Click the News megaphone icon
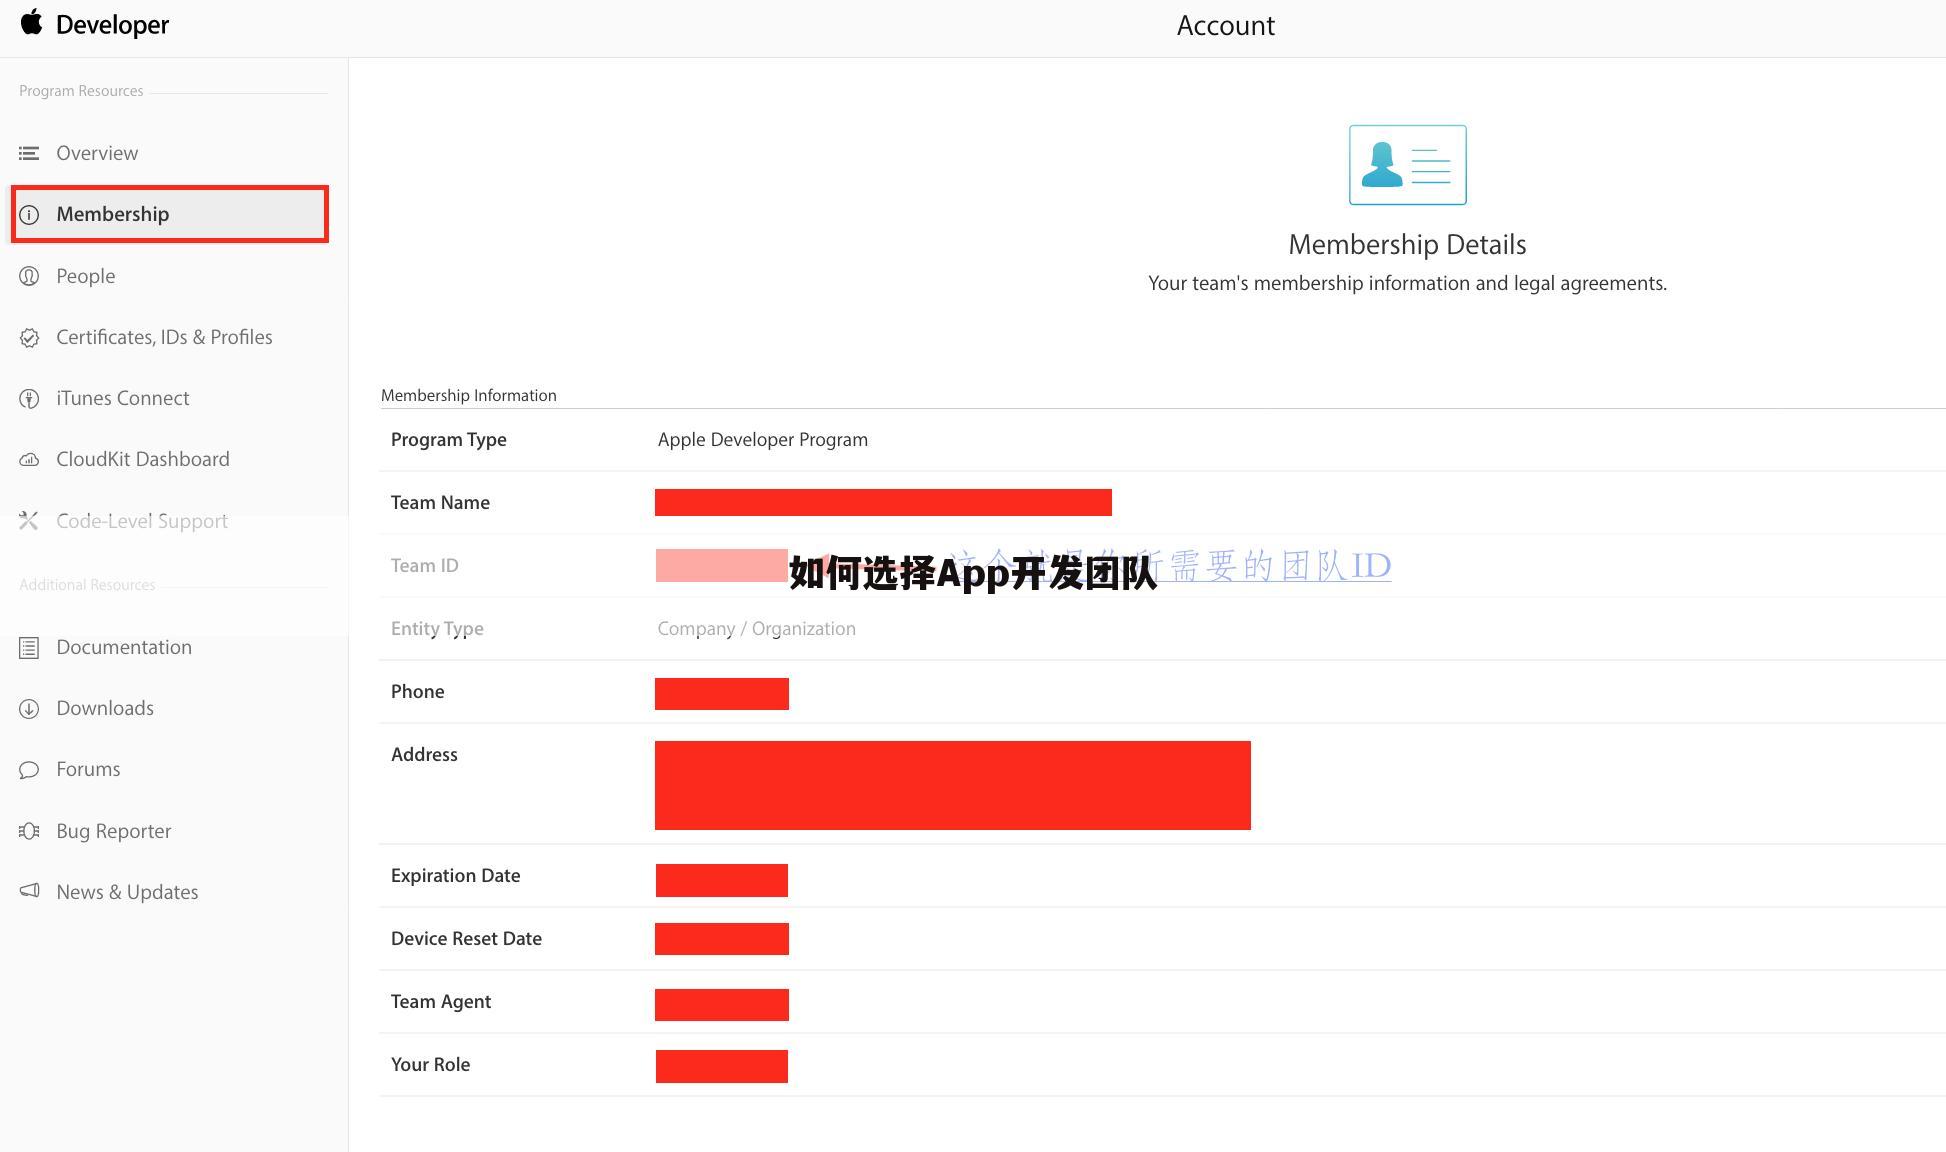The image size is (1946, 1152). click(29, 891)
